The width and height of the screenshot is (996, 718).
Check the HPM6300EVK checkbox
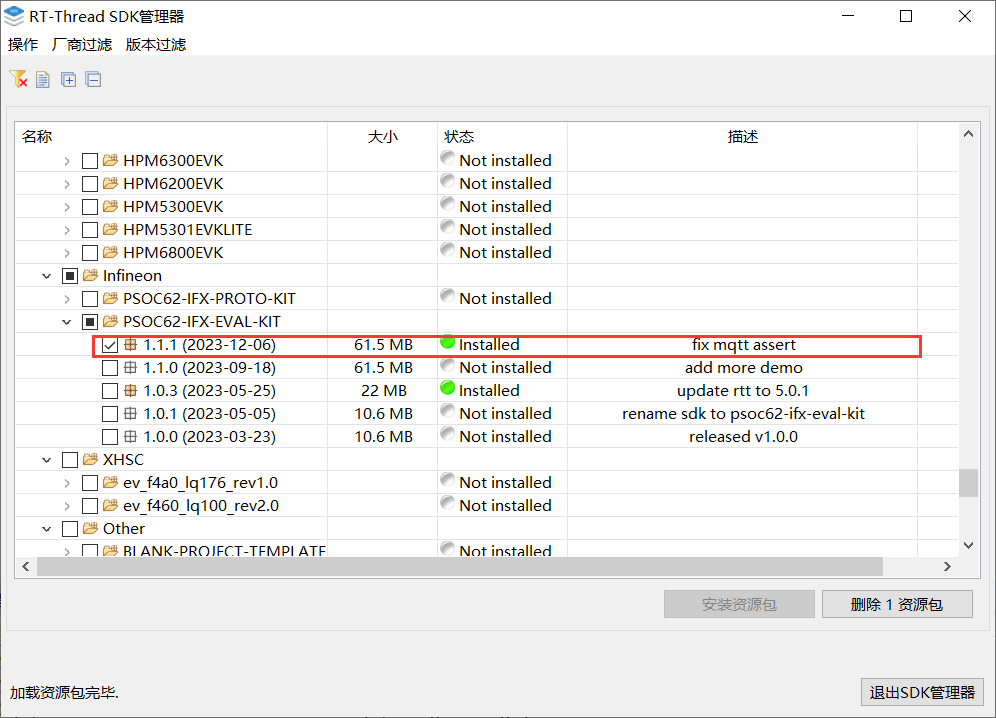pos(90,161)
